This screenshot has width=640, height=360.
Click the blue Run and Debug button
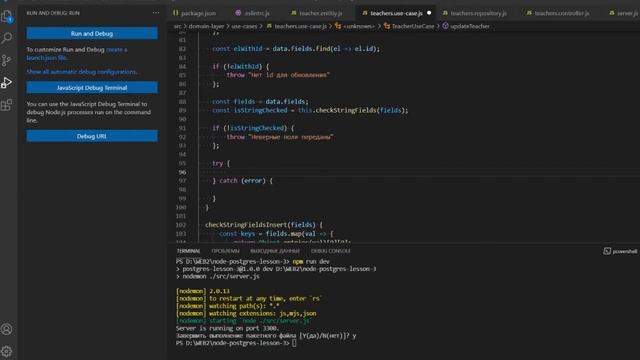92,33
